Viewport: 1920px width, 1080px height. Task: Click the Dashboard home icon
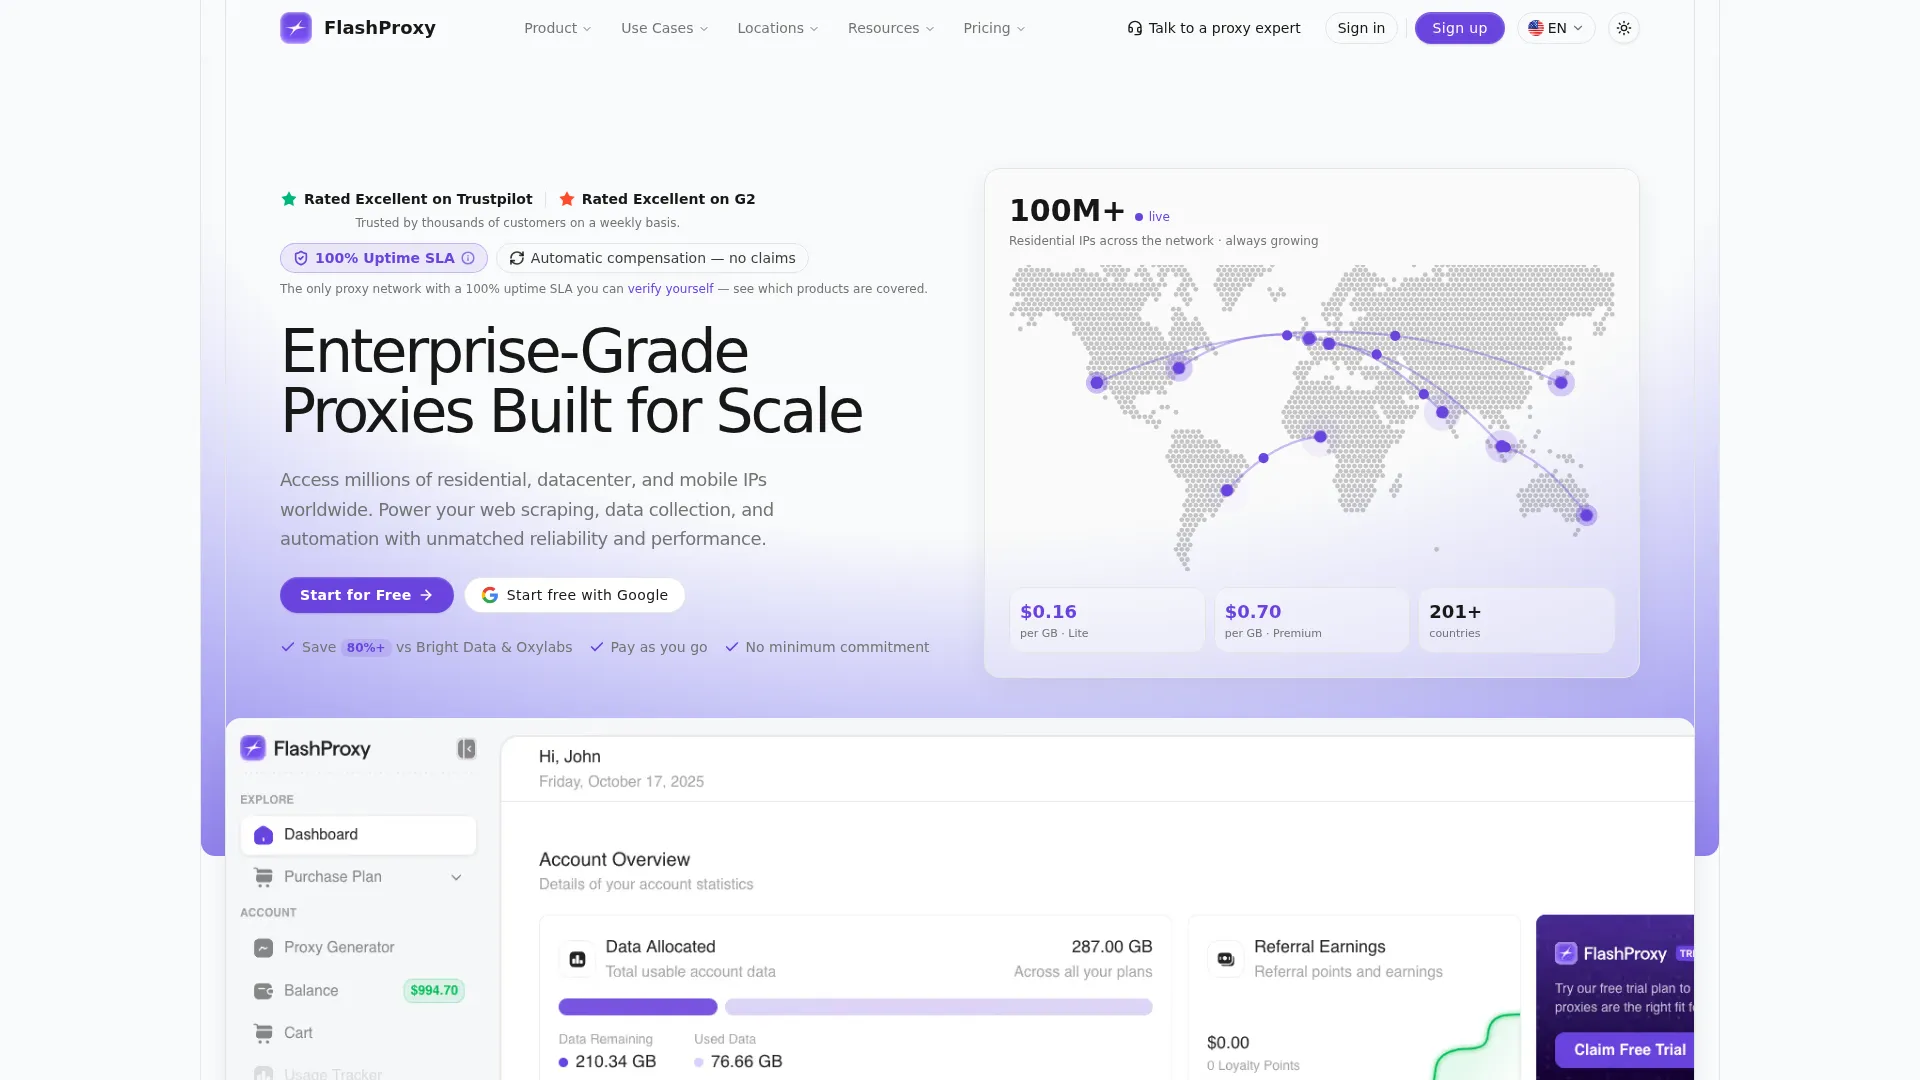click(x=264, y=835)
